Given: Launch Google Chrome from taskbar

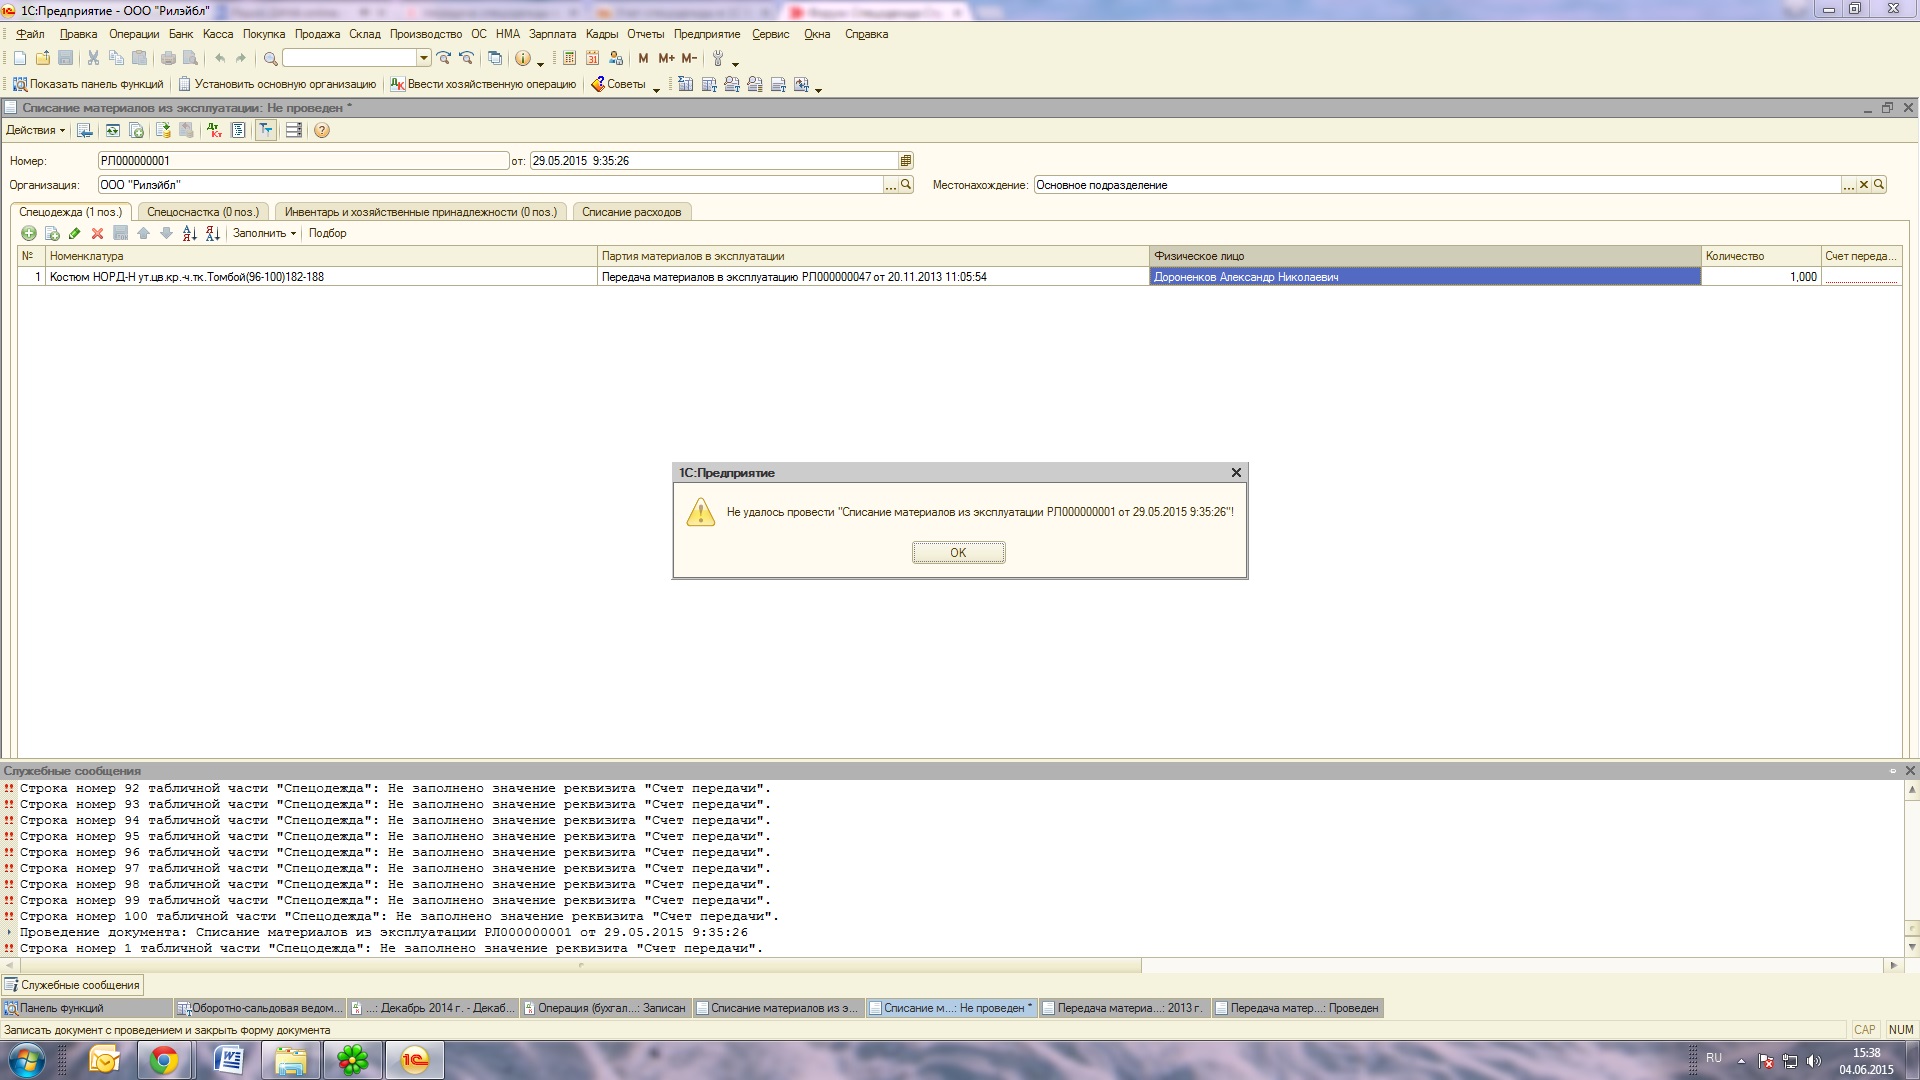Looking at the screenshot, I should click(x=164, y=1060).
